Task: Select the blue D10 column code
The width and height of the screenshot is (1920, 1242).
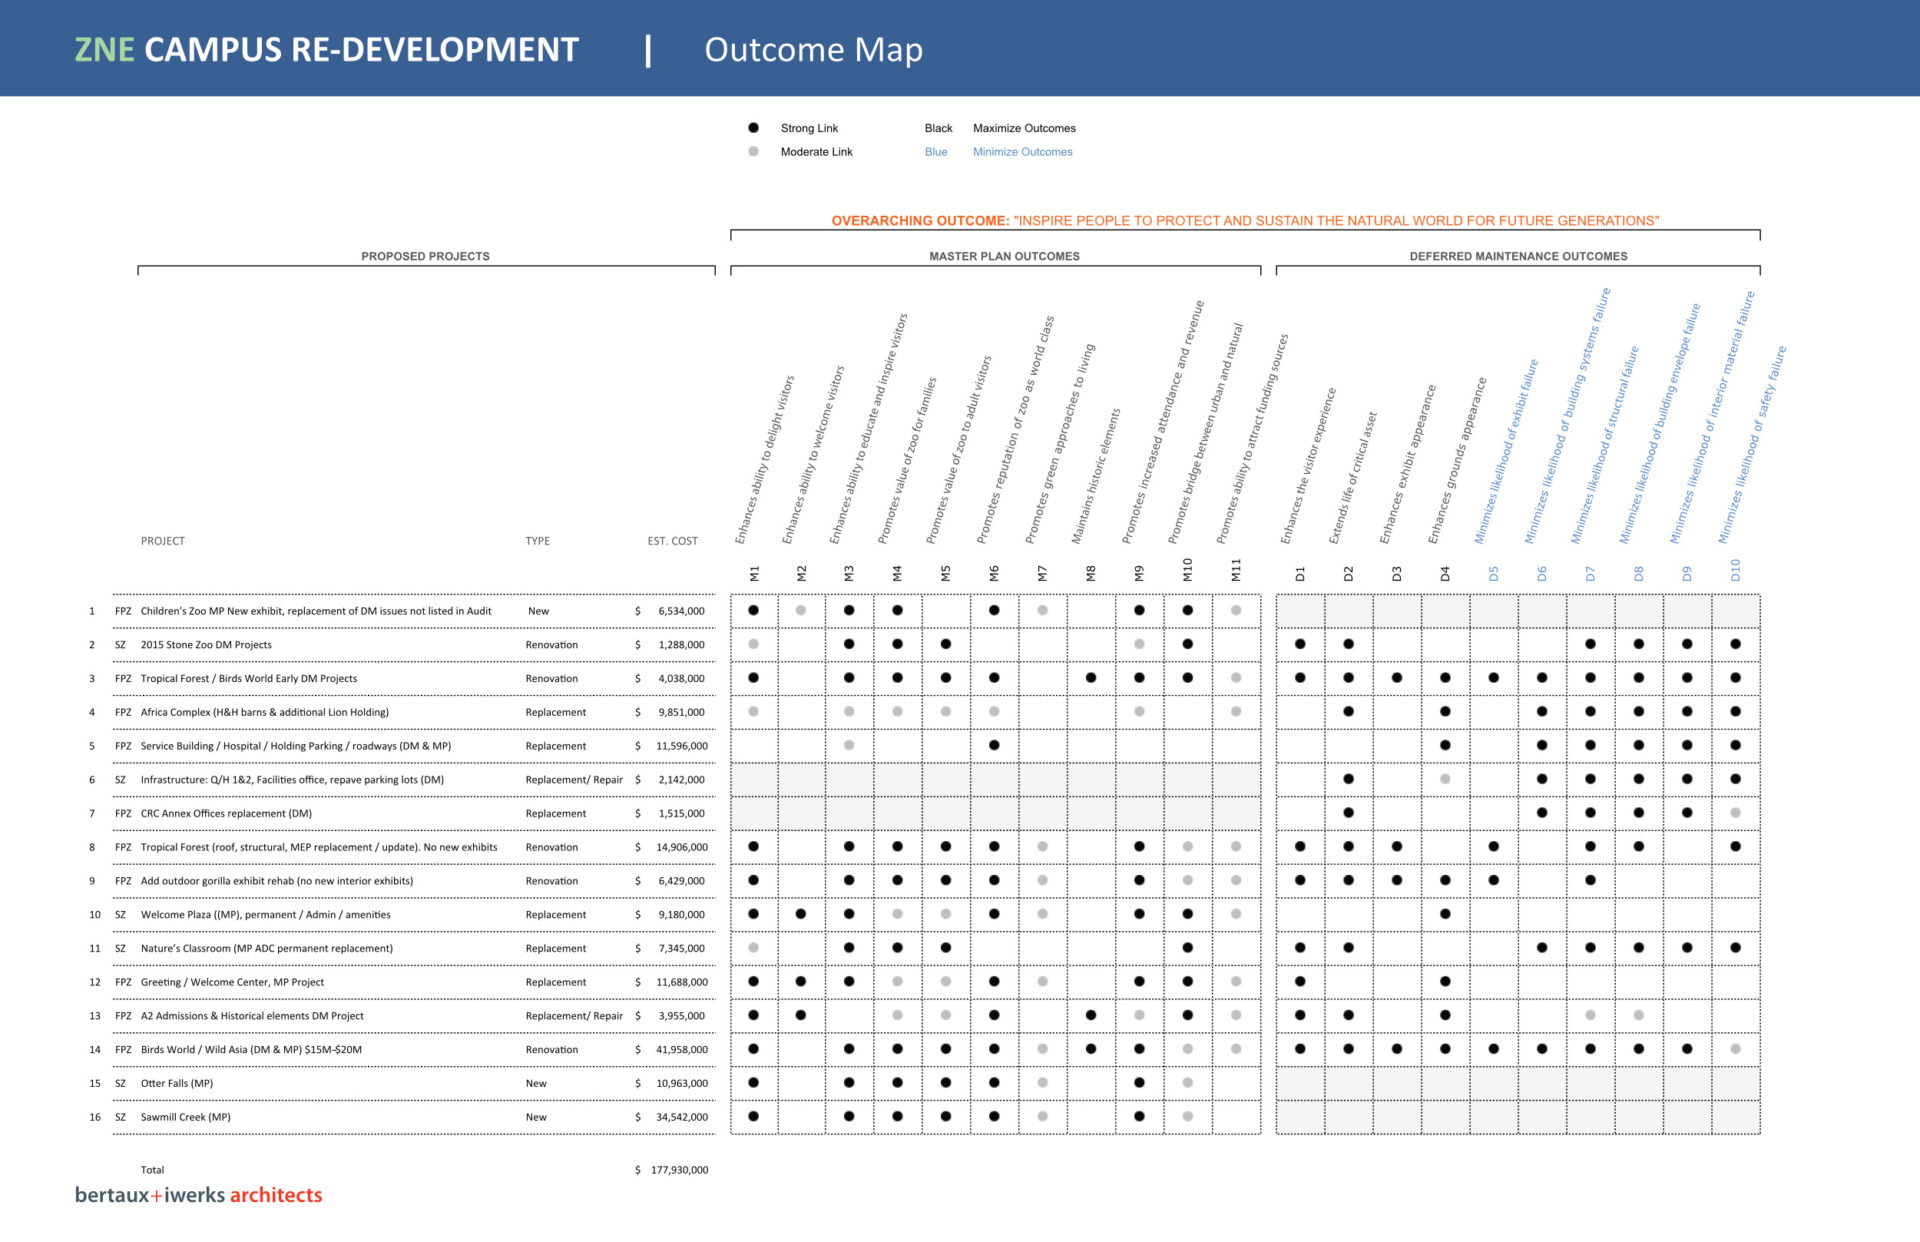Action: coord(1735,571)
